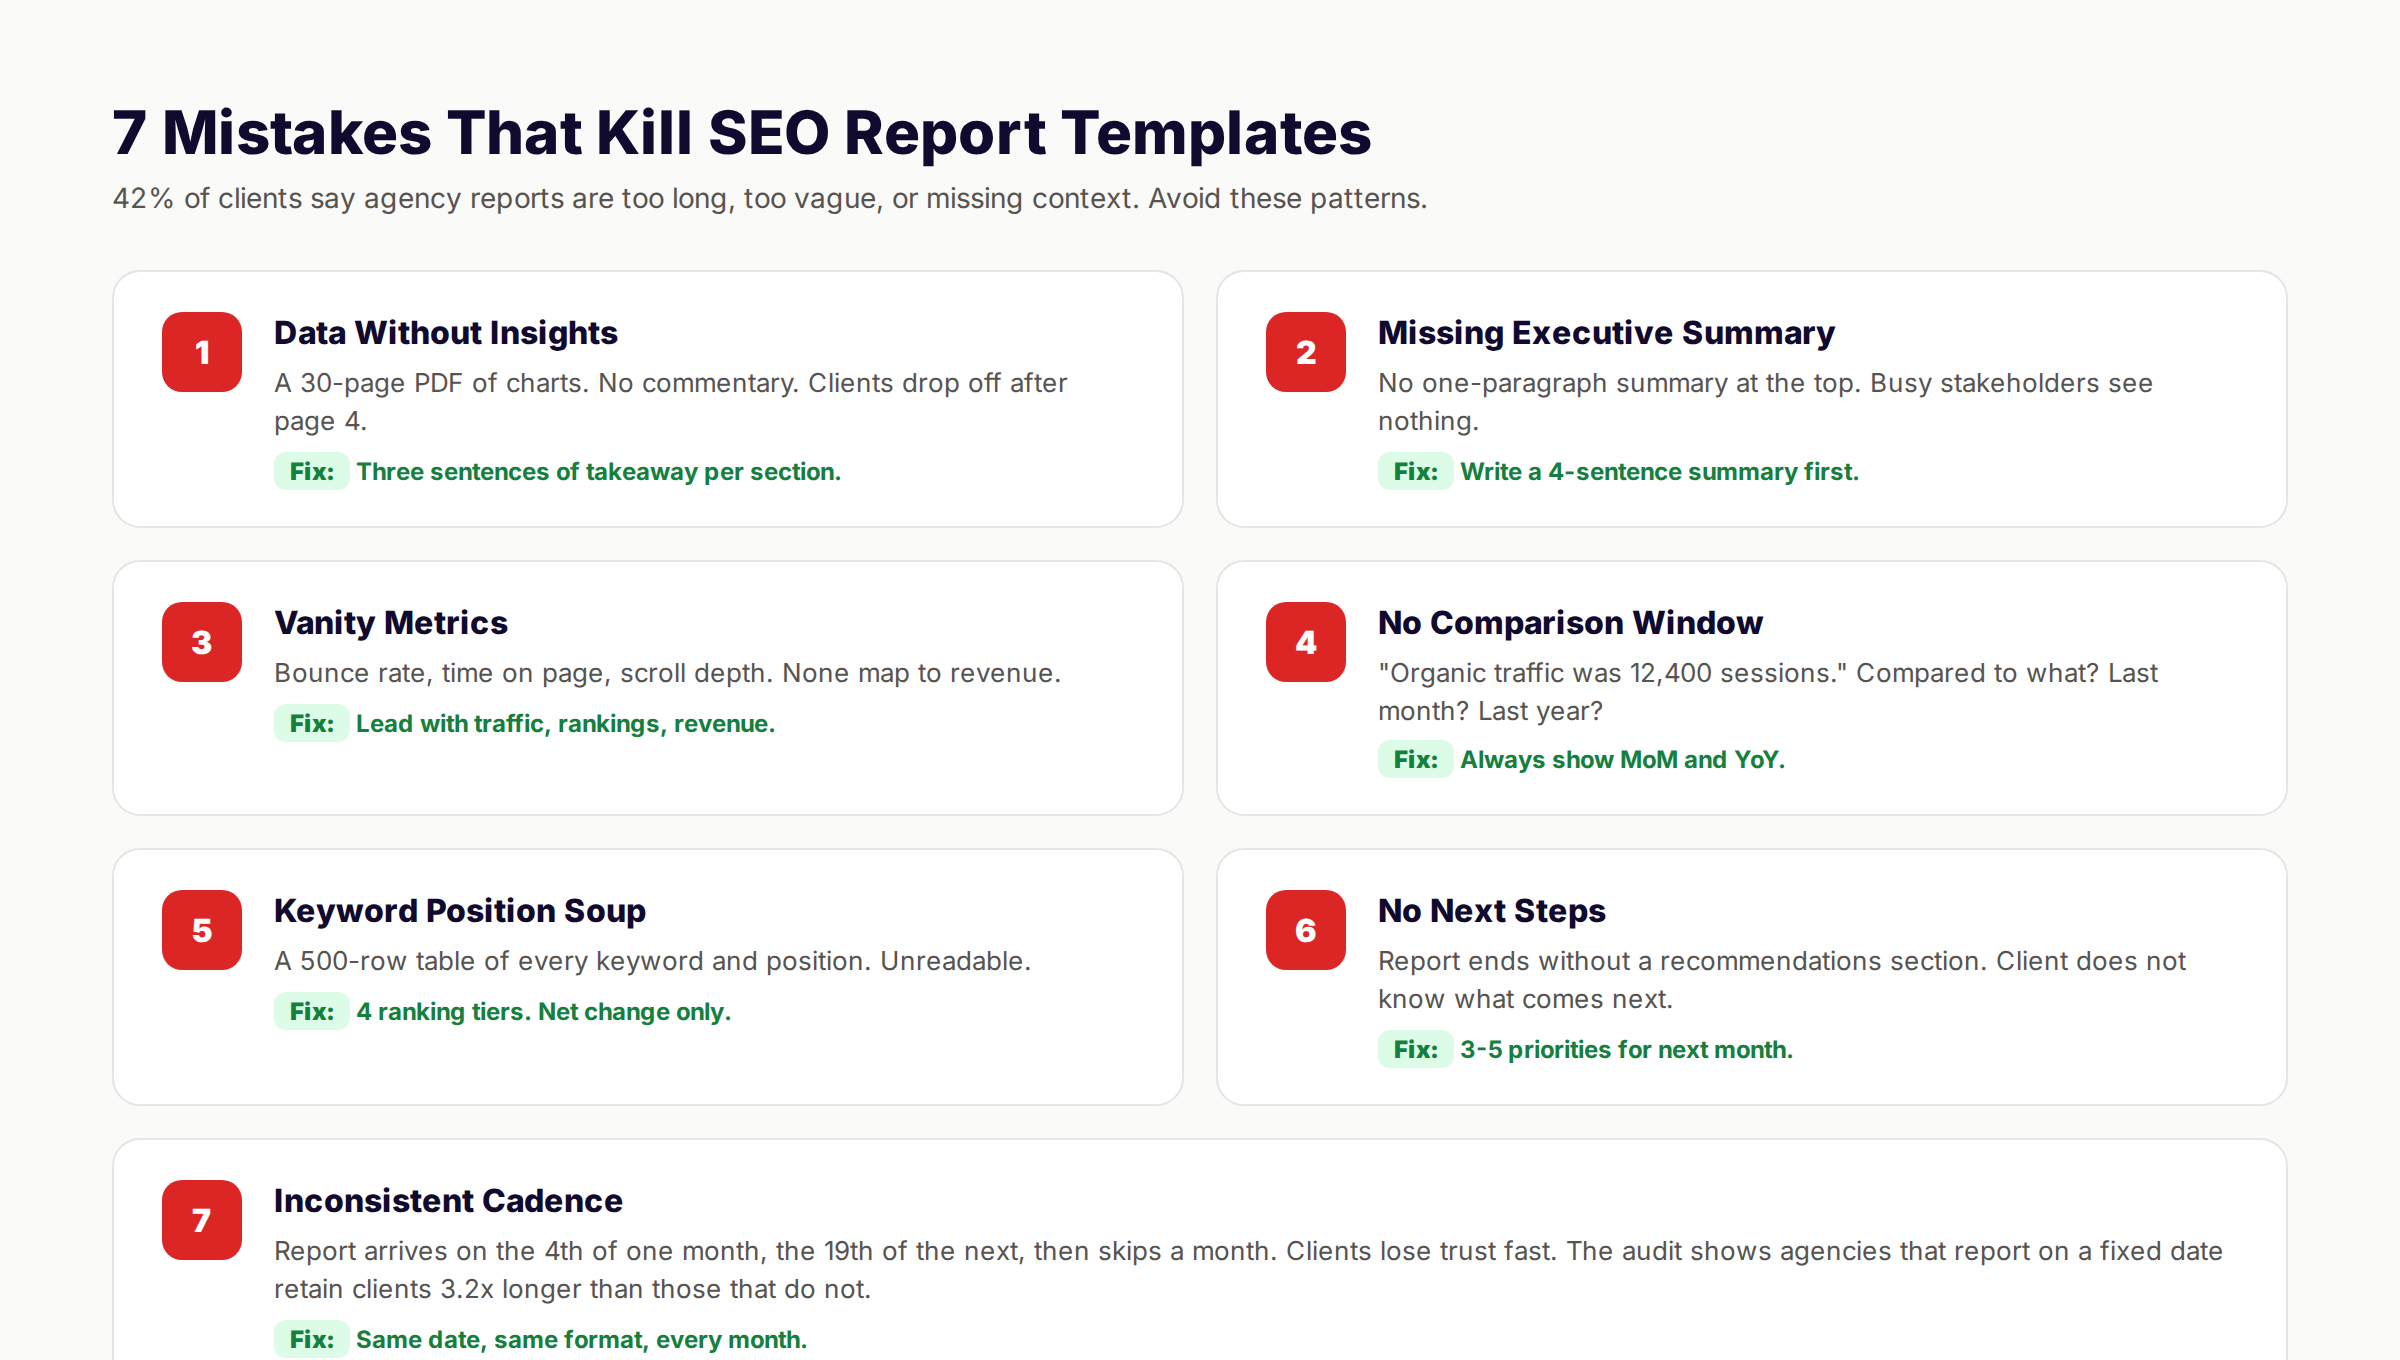The height and width of the screenshot is (1360, 2400).
Task: Click the 'Inconsistent Cadence' heading
Action: pyautogui.click(x=448, y=1201)
